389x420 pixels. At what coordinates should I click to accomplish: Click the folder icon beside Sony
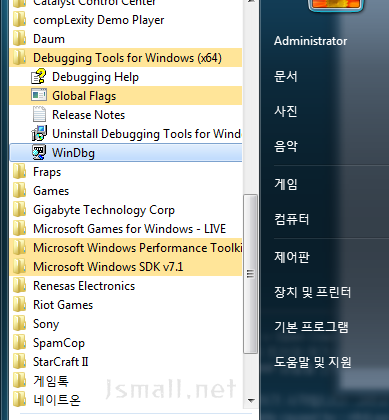coord(19,324)
